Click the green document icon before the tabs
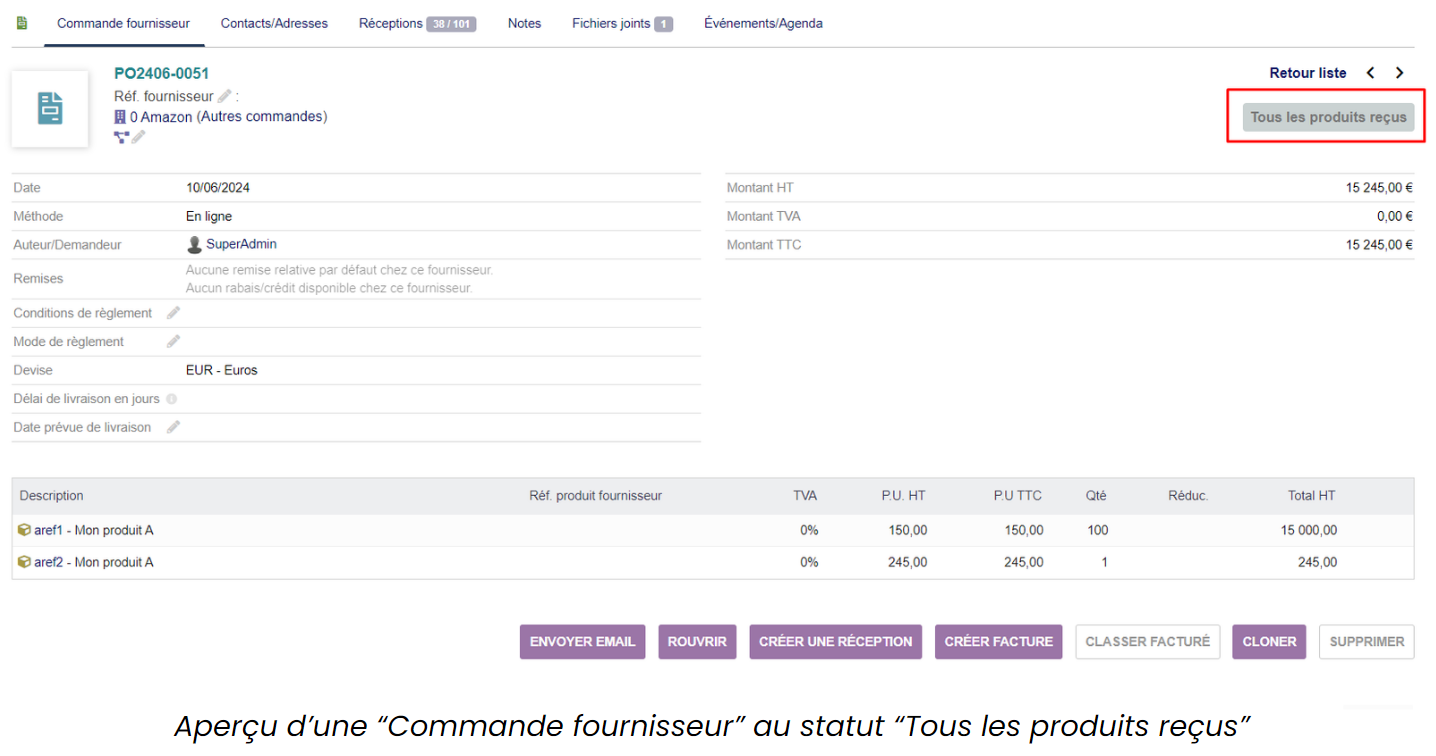 [22, 23]
